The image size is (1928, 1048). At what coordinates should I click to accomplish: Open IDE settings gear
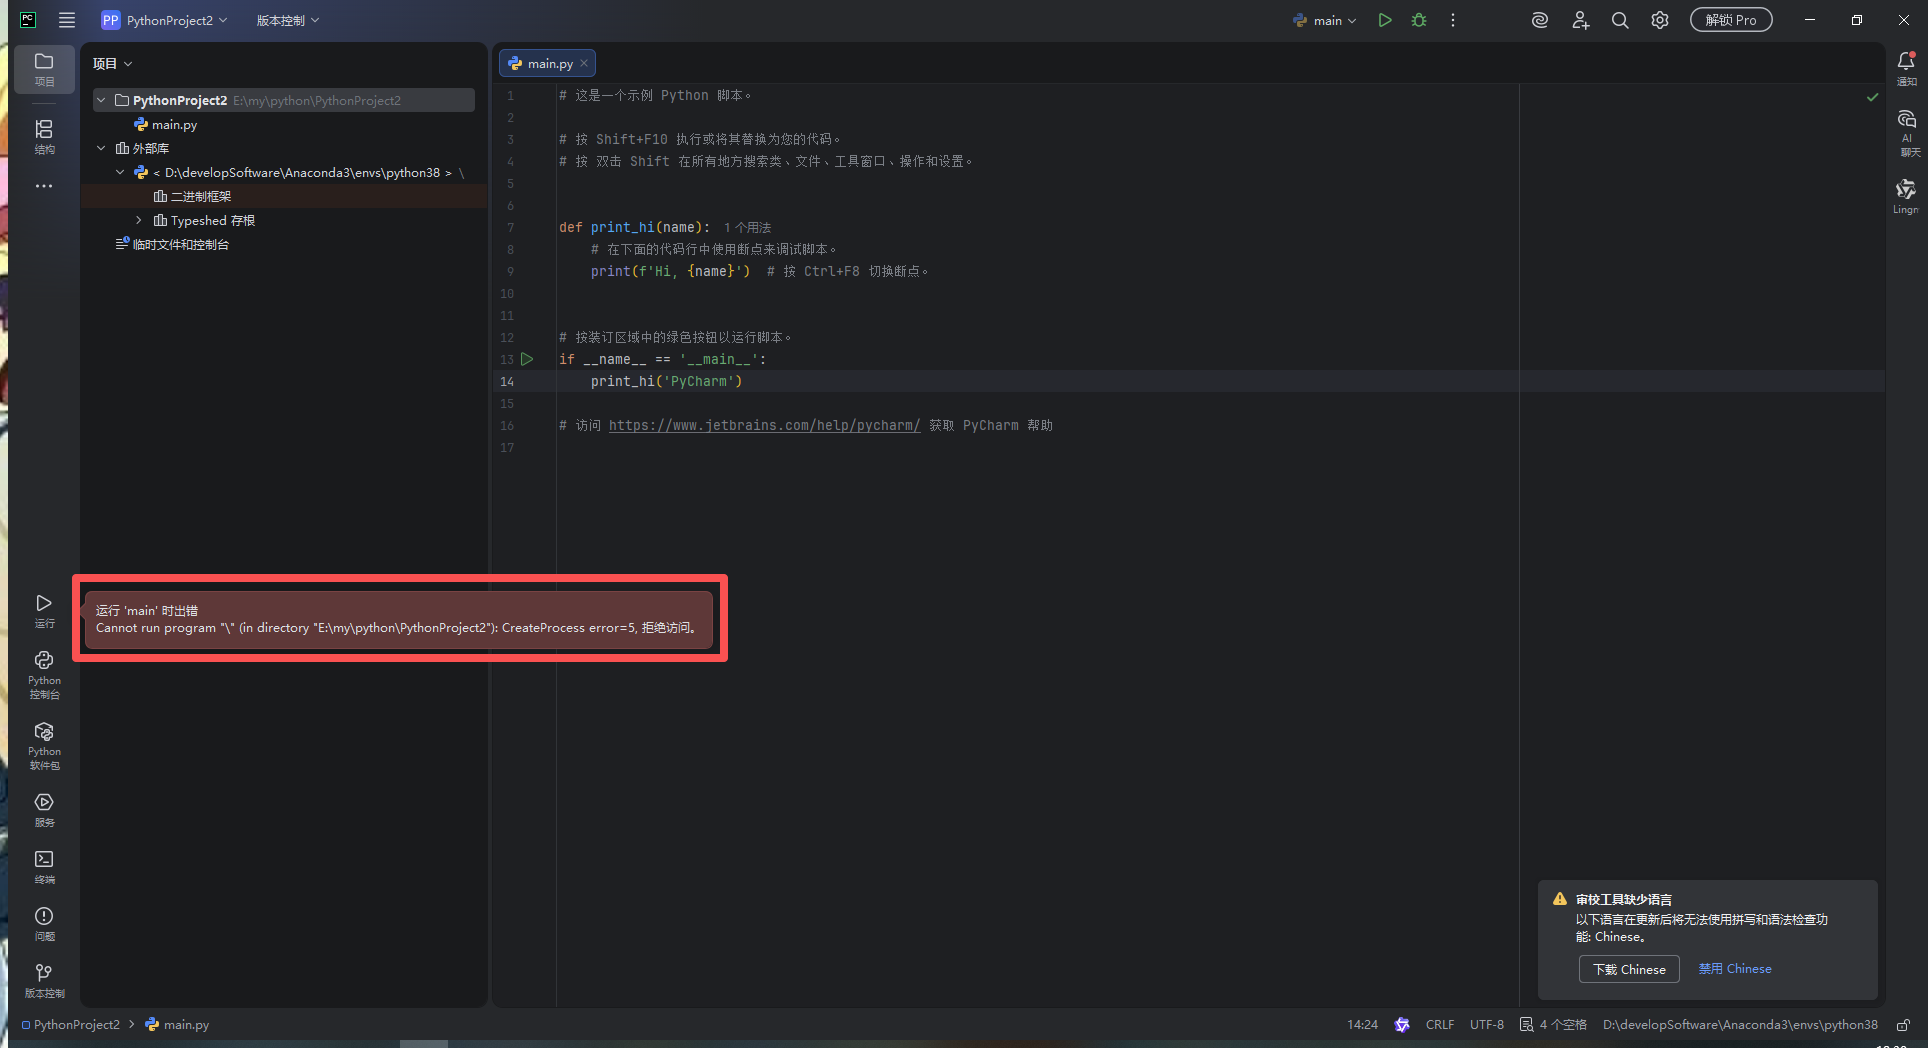pyautogui.click(x=1660, y=20)
